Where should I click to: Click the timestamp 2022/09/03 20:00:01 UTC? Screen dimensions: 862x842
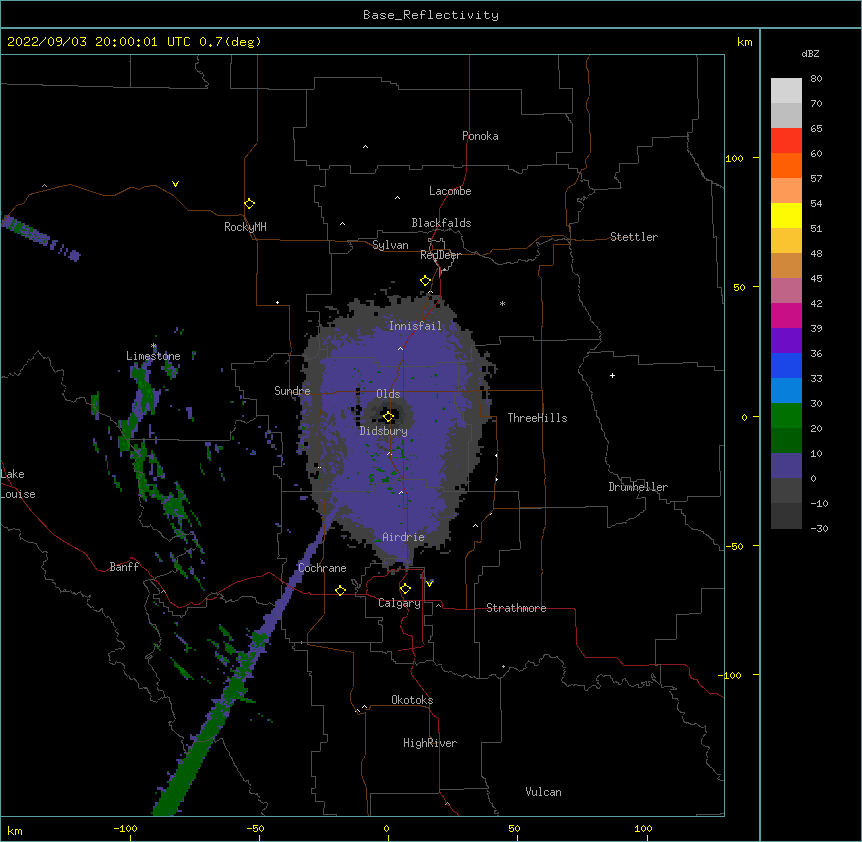pyautogui.click(x=98, y=42)
